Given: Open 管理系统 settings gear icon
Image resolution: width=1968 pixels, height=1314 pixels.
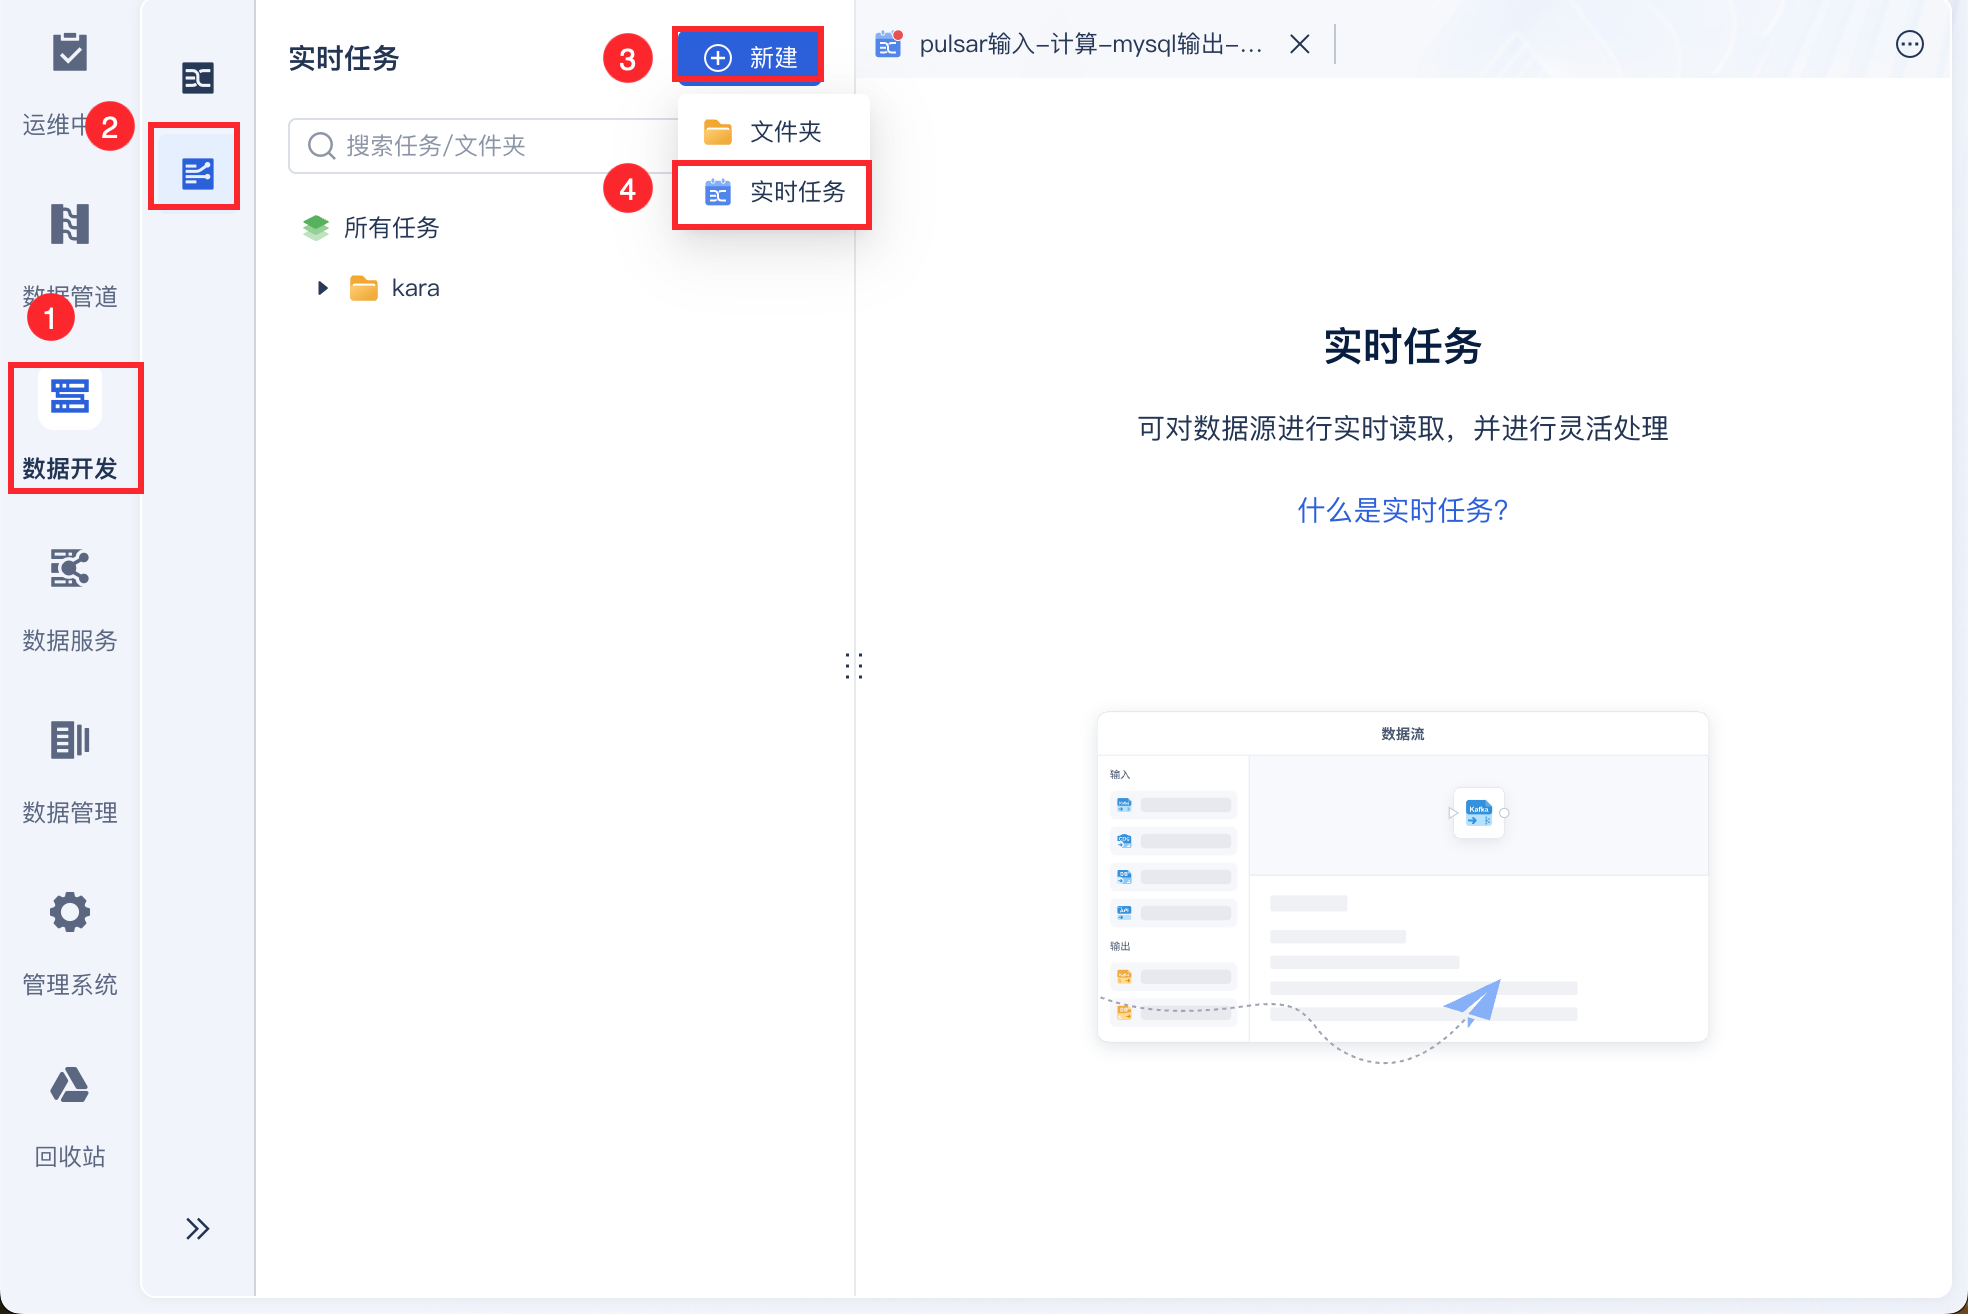Looking at the screenshot, I should click(69, 913).
